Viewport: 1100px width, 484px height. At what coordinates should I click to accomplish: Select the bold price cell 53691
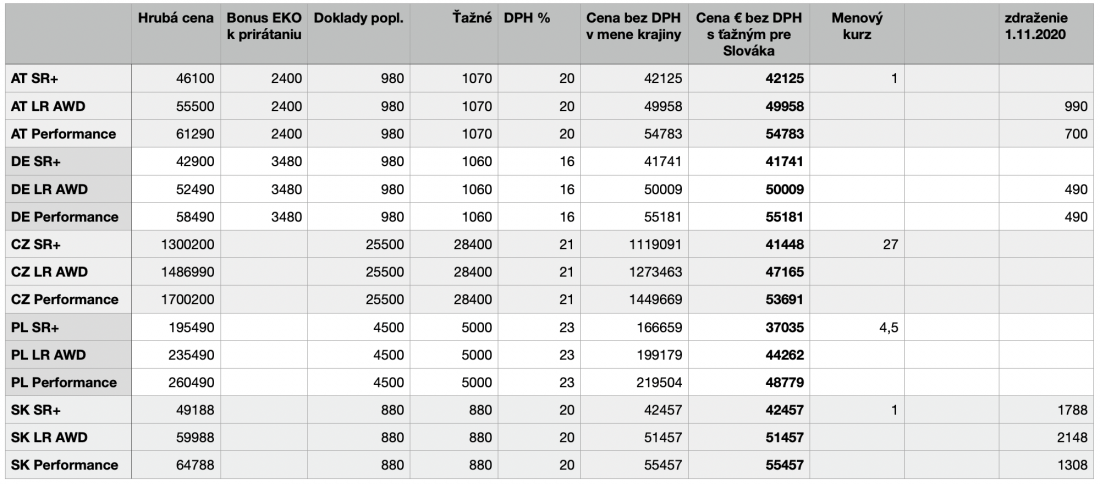760,300
